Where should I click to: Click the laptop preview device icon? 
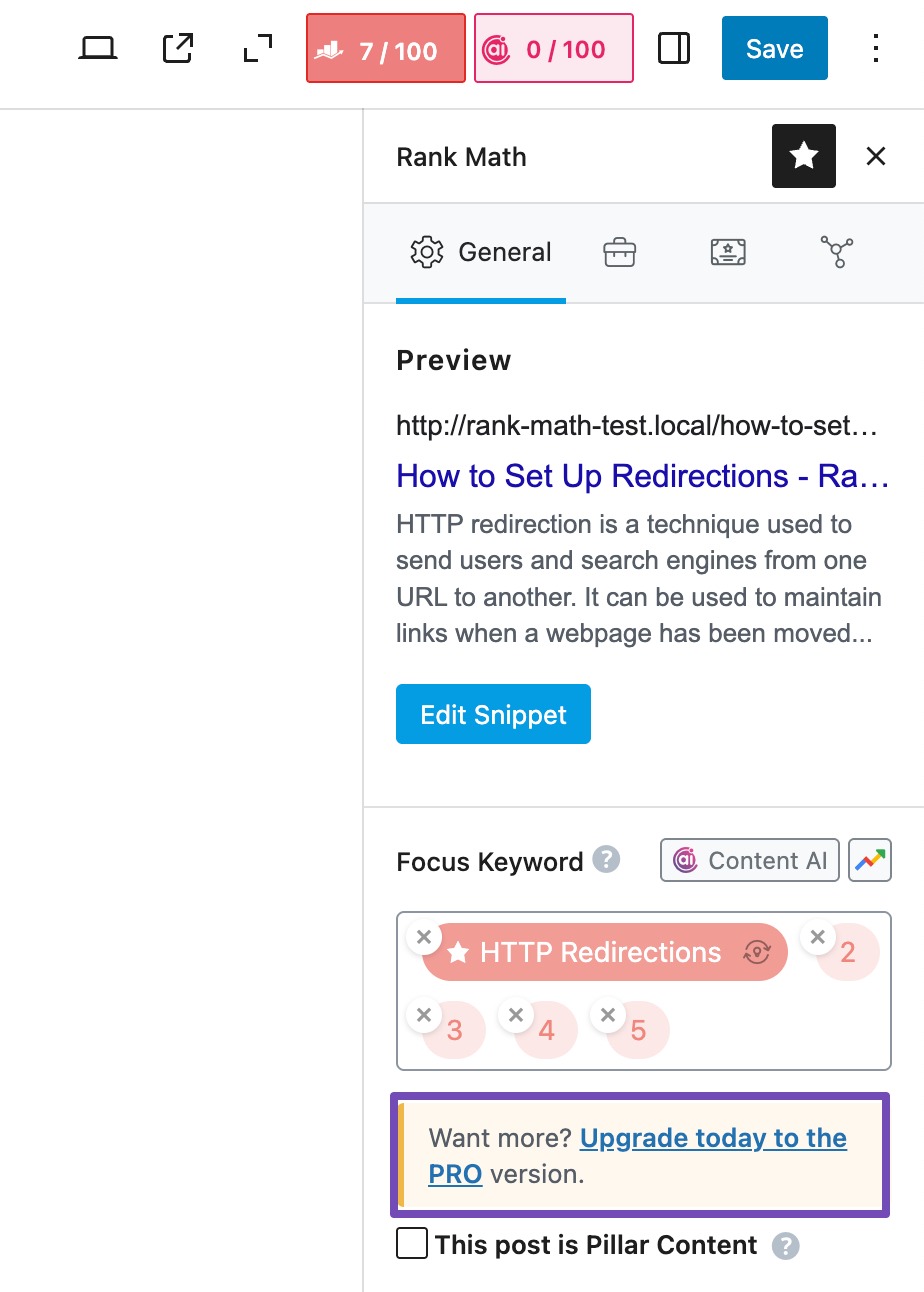[x=98, y=48]
